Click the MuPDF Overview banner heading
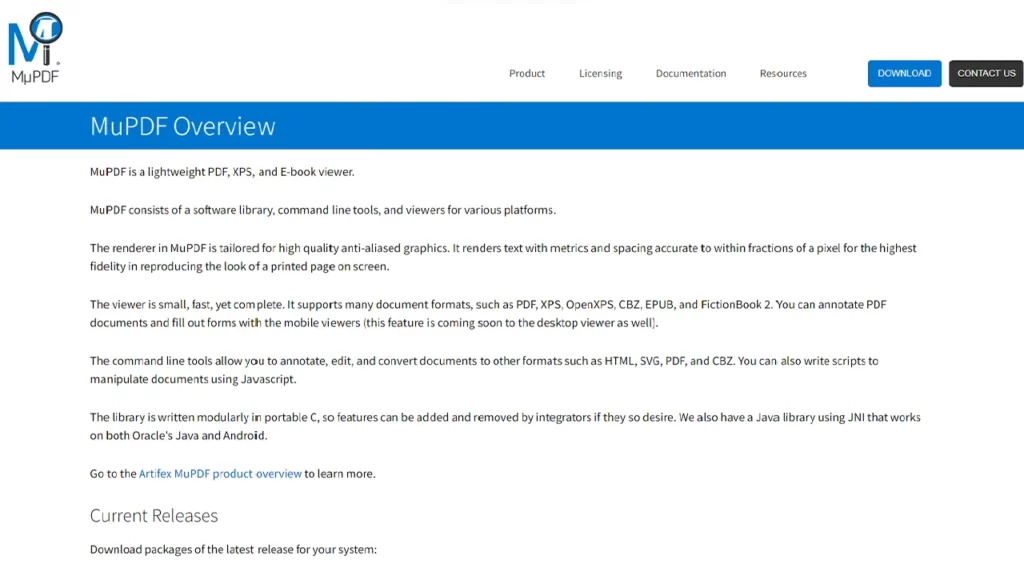Screen dimensions: 1024x576 (x=183, y=126)
